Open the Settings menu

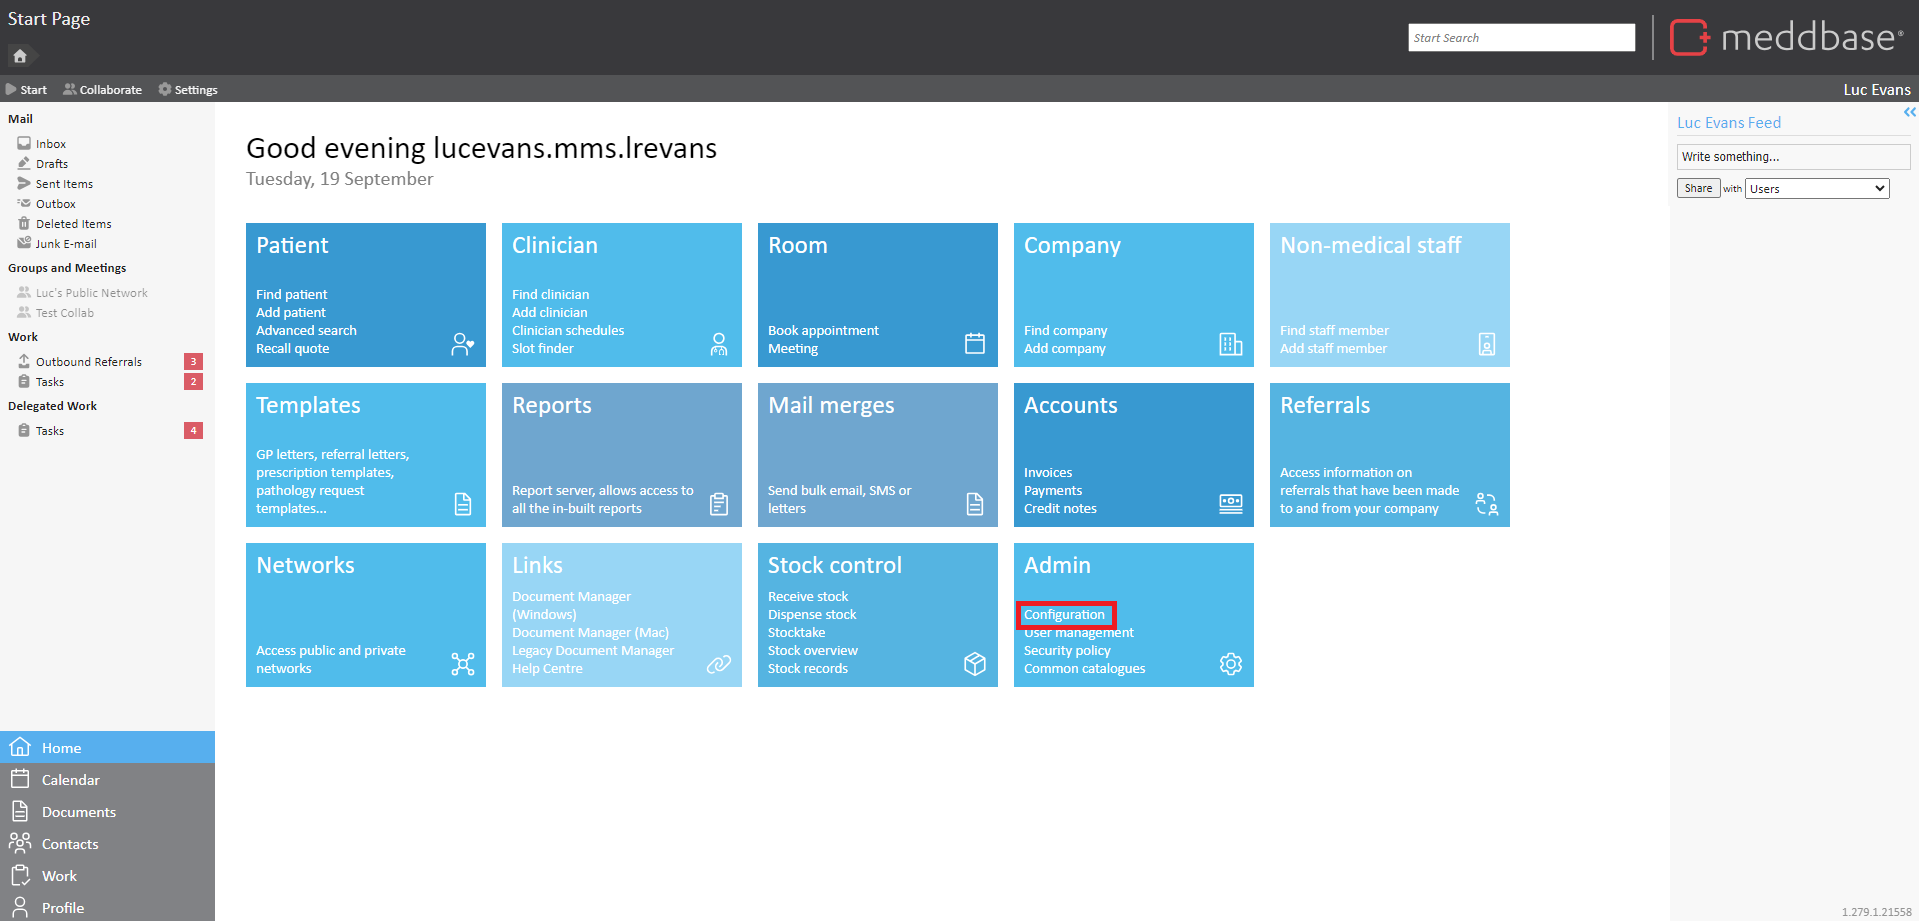click(188, 90)
